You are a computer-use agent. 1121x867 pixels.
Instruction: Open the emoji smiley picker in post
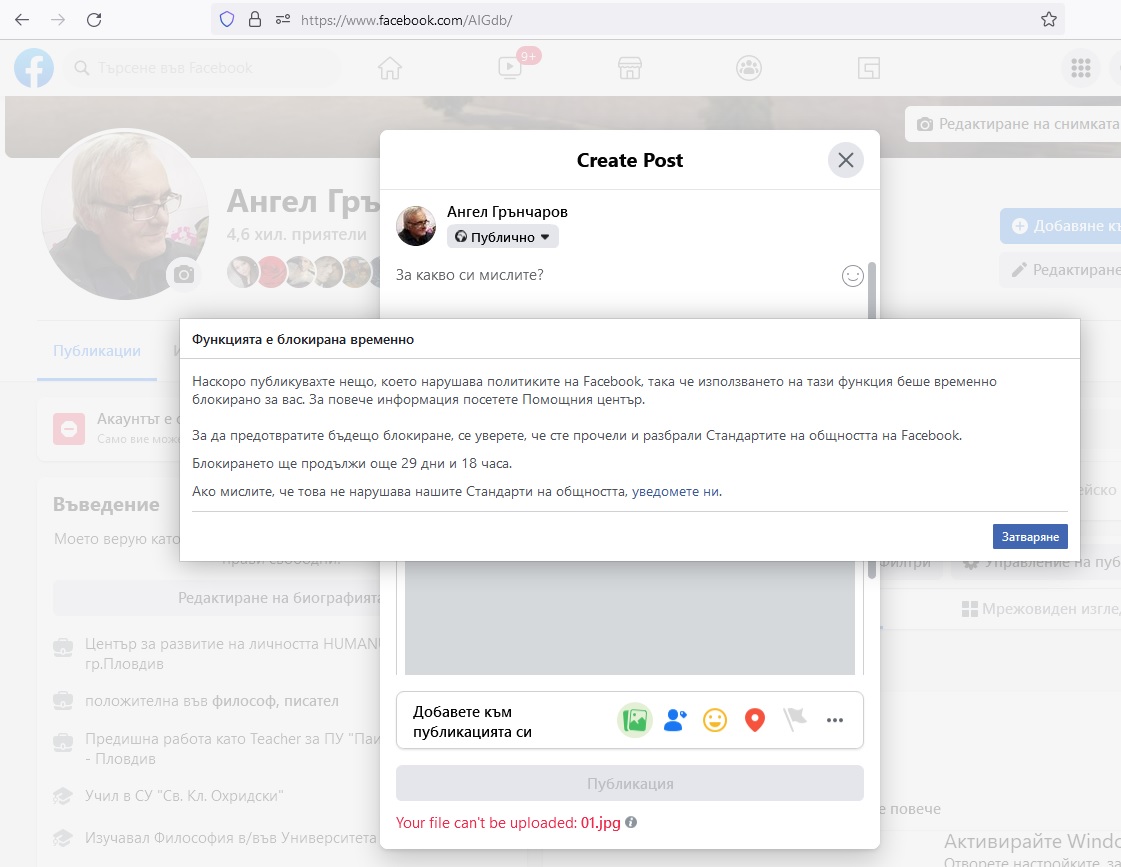pyautogui.click(x=852, y=276)
